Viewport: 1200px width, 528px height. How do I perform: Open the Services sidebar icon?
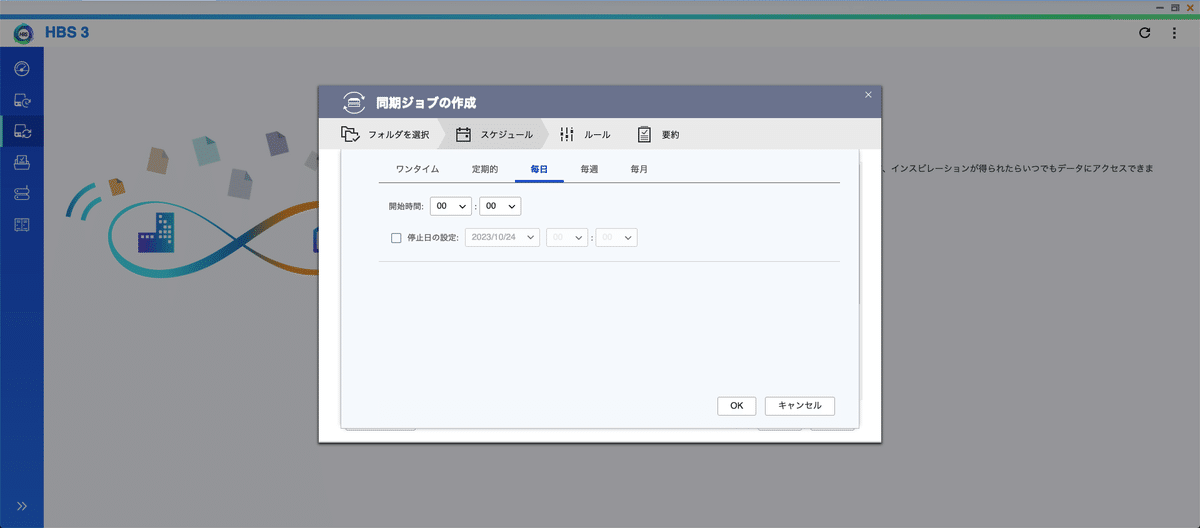click(x=22, y=193)
